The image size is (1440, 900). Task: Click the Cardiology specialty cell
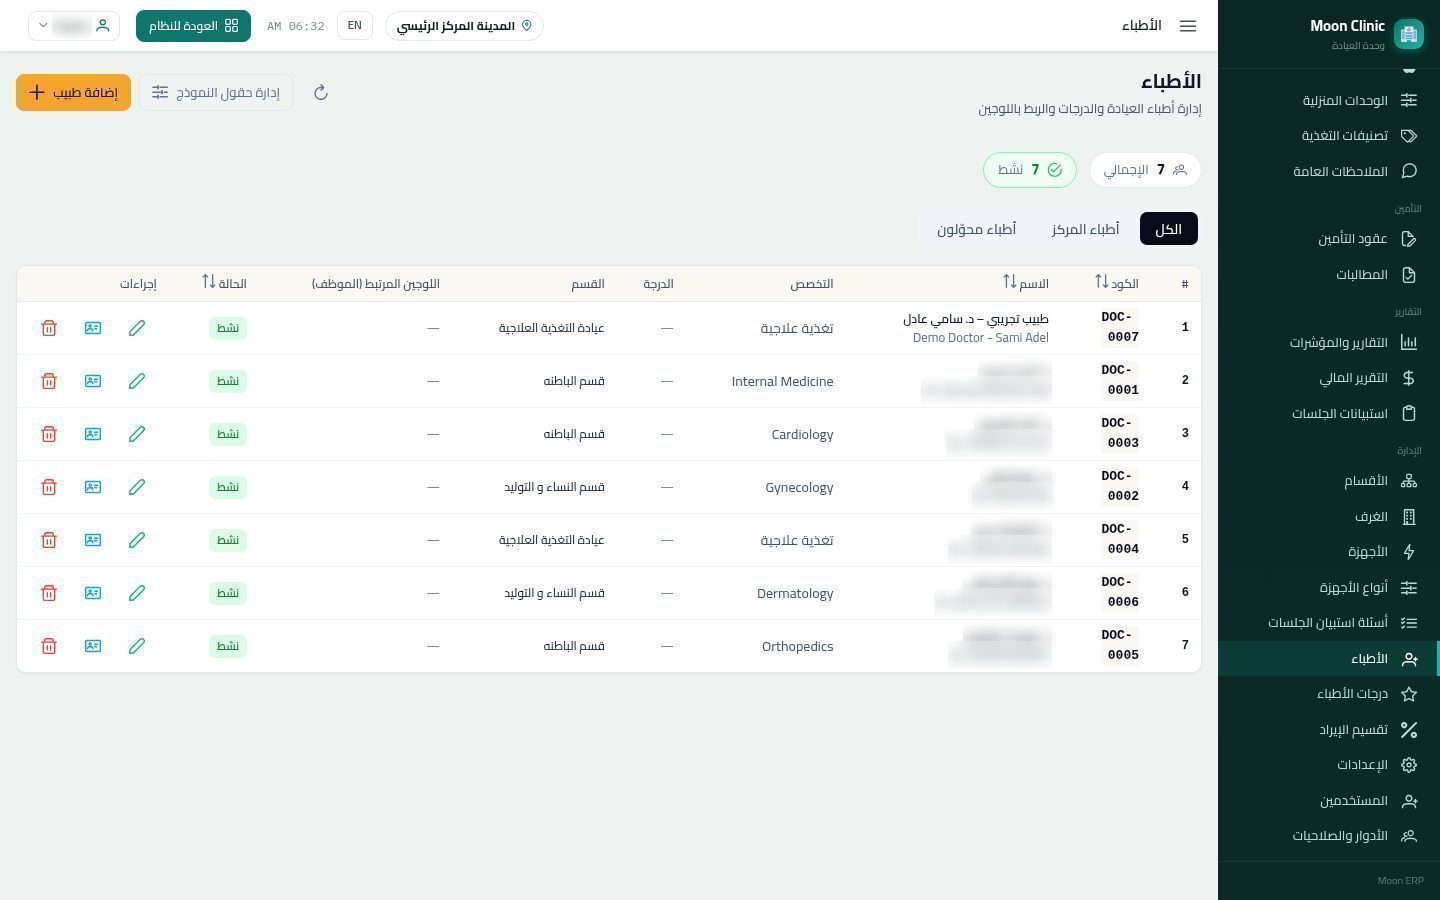point(802,434)
